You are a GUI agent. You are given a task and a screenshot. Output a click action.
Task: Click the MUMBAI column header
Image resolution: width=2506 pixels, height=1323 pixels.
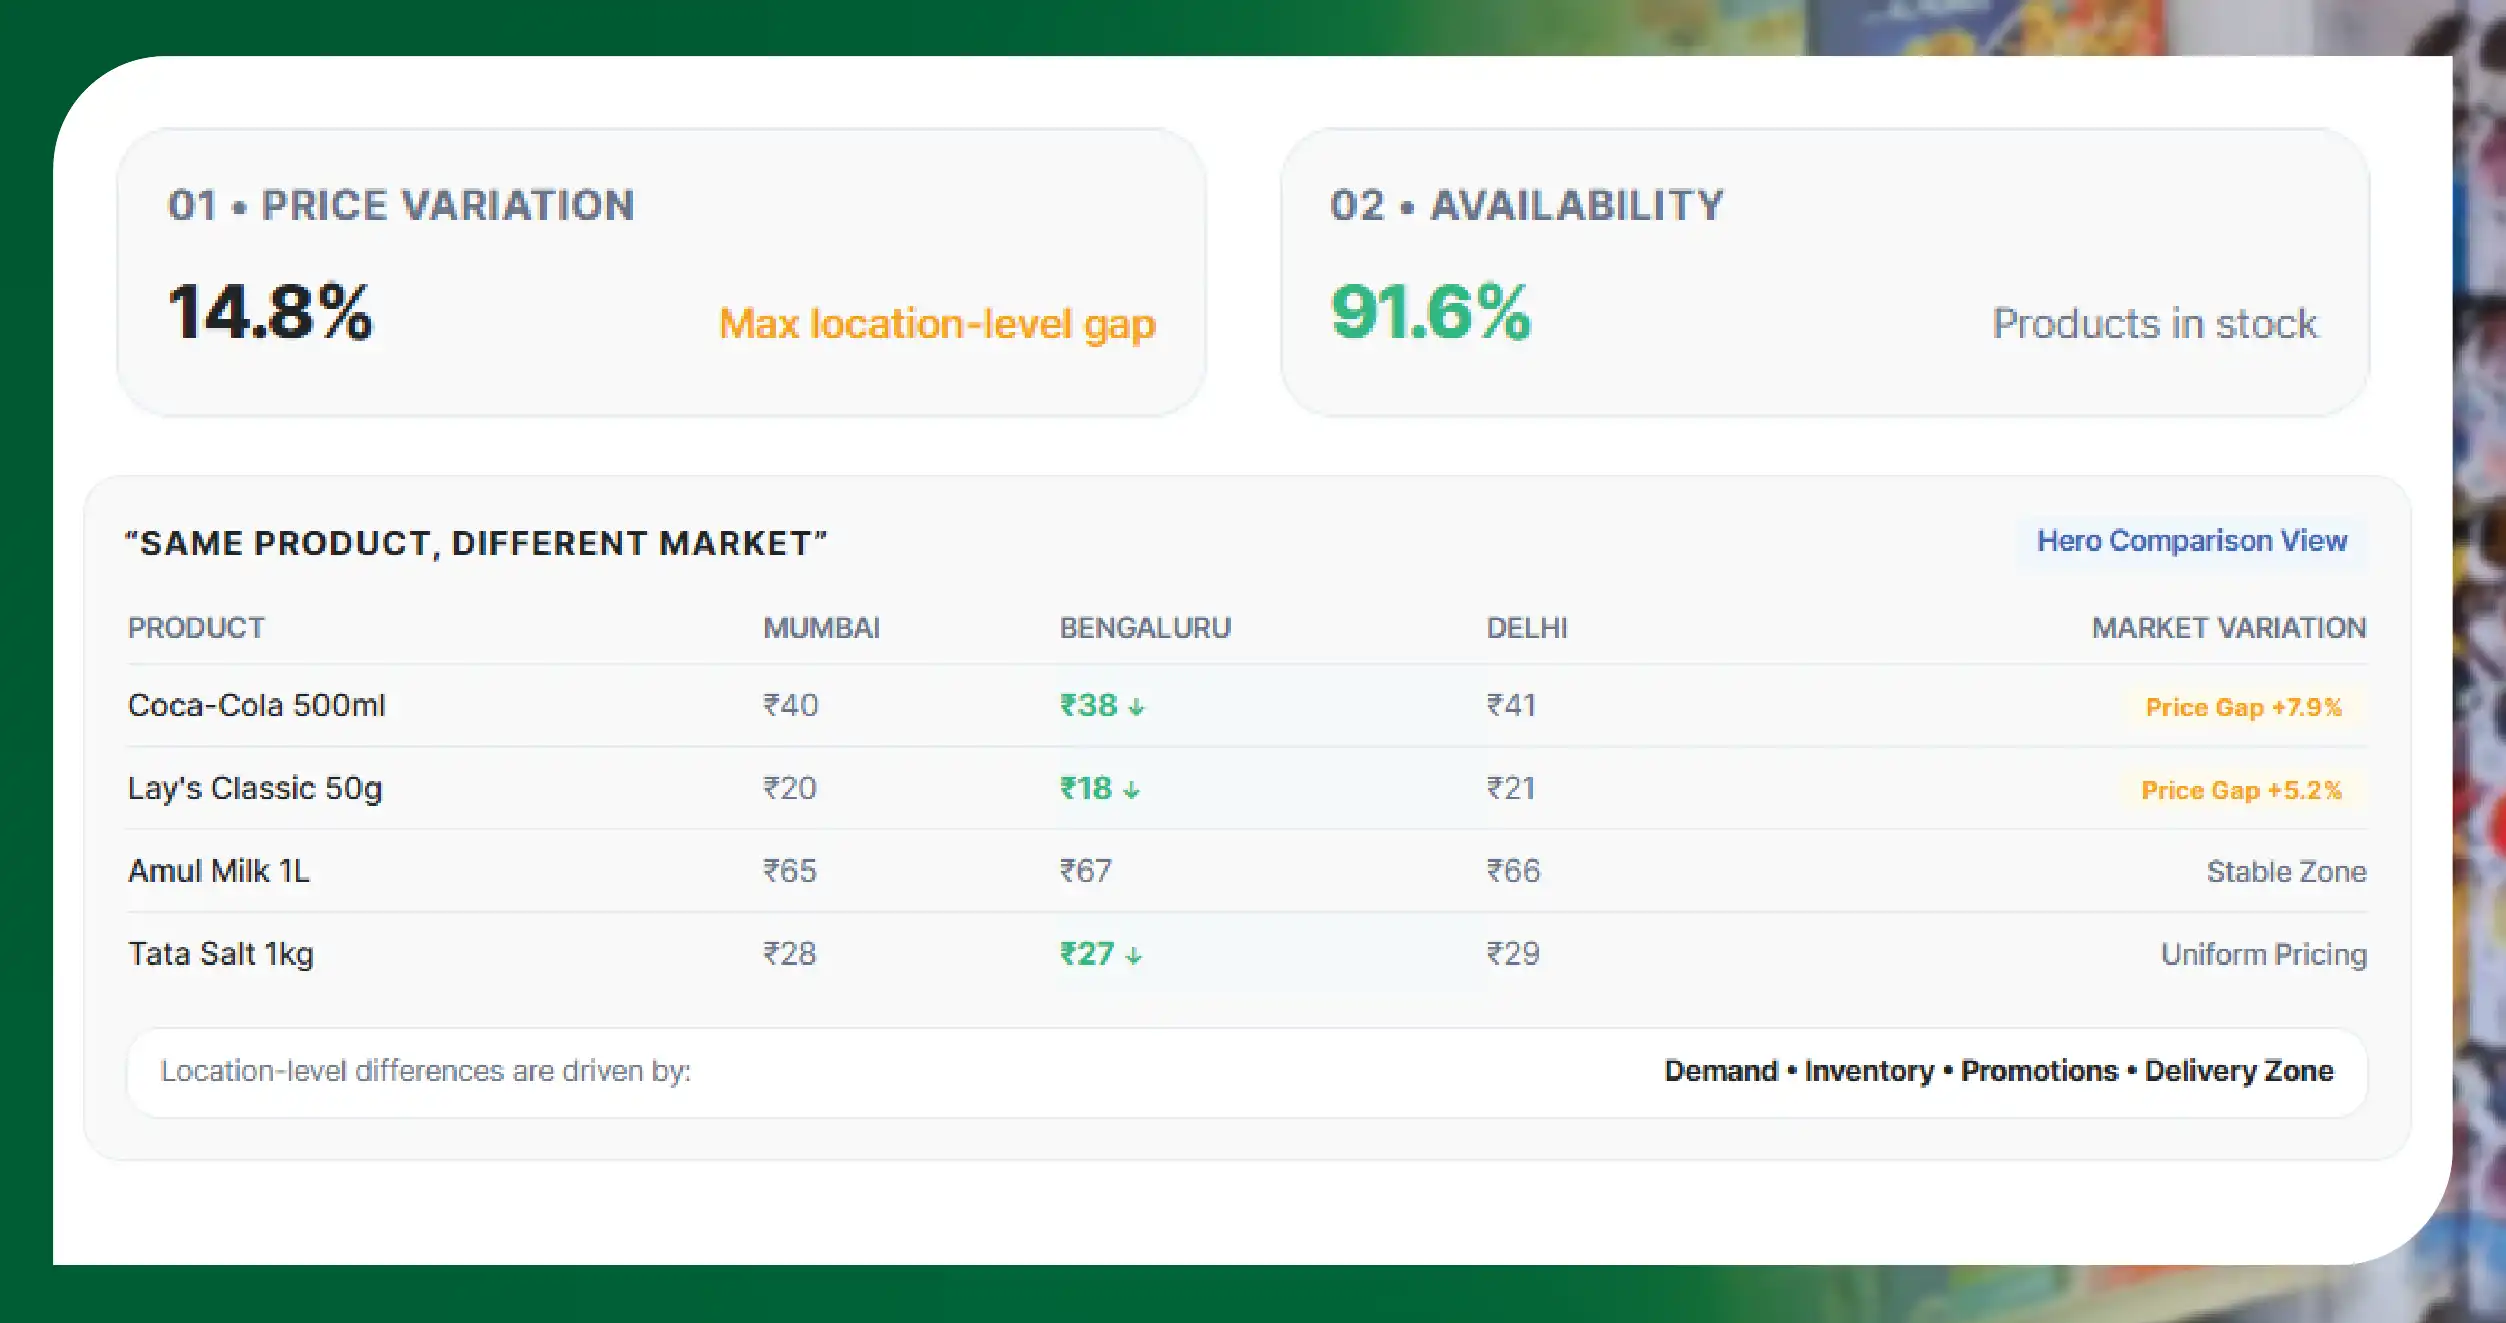822,628
